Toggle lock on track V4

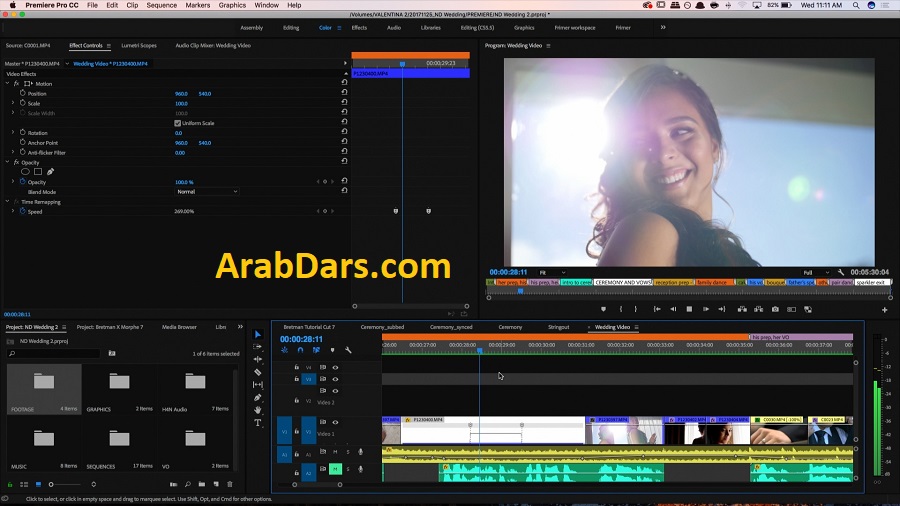tap(297, 367)
